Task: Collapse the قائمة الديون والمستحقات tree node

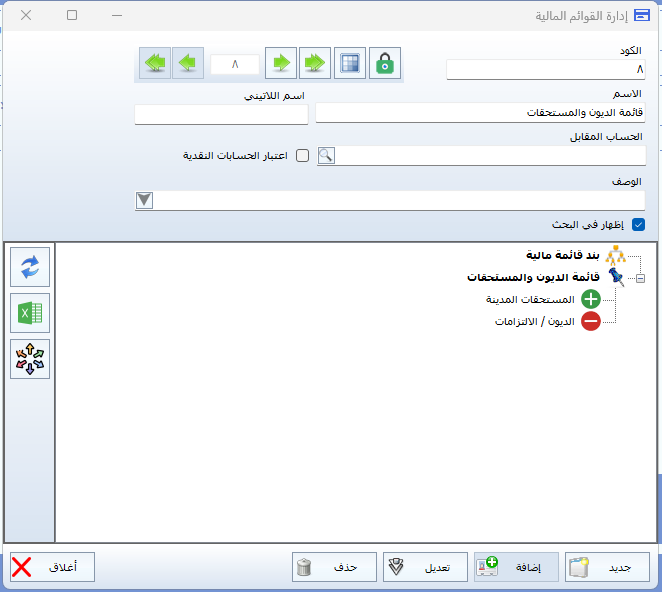Action: click(640, 278)
